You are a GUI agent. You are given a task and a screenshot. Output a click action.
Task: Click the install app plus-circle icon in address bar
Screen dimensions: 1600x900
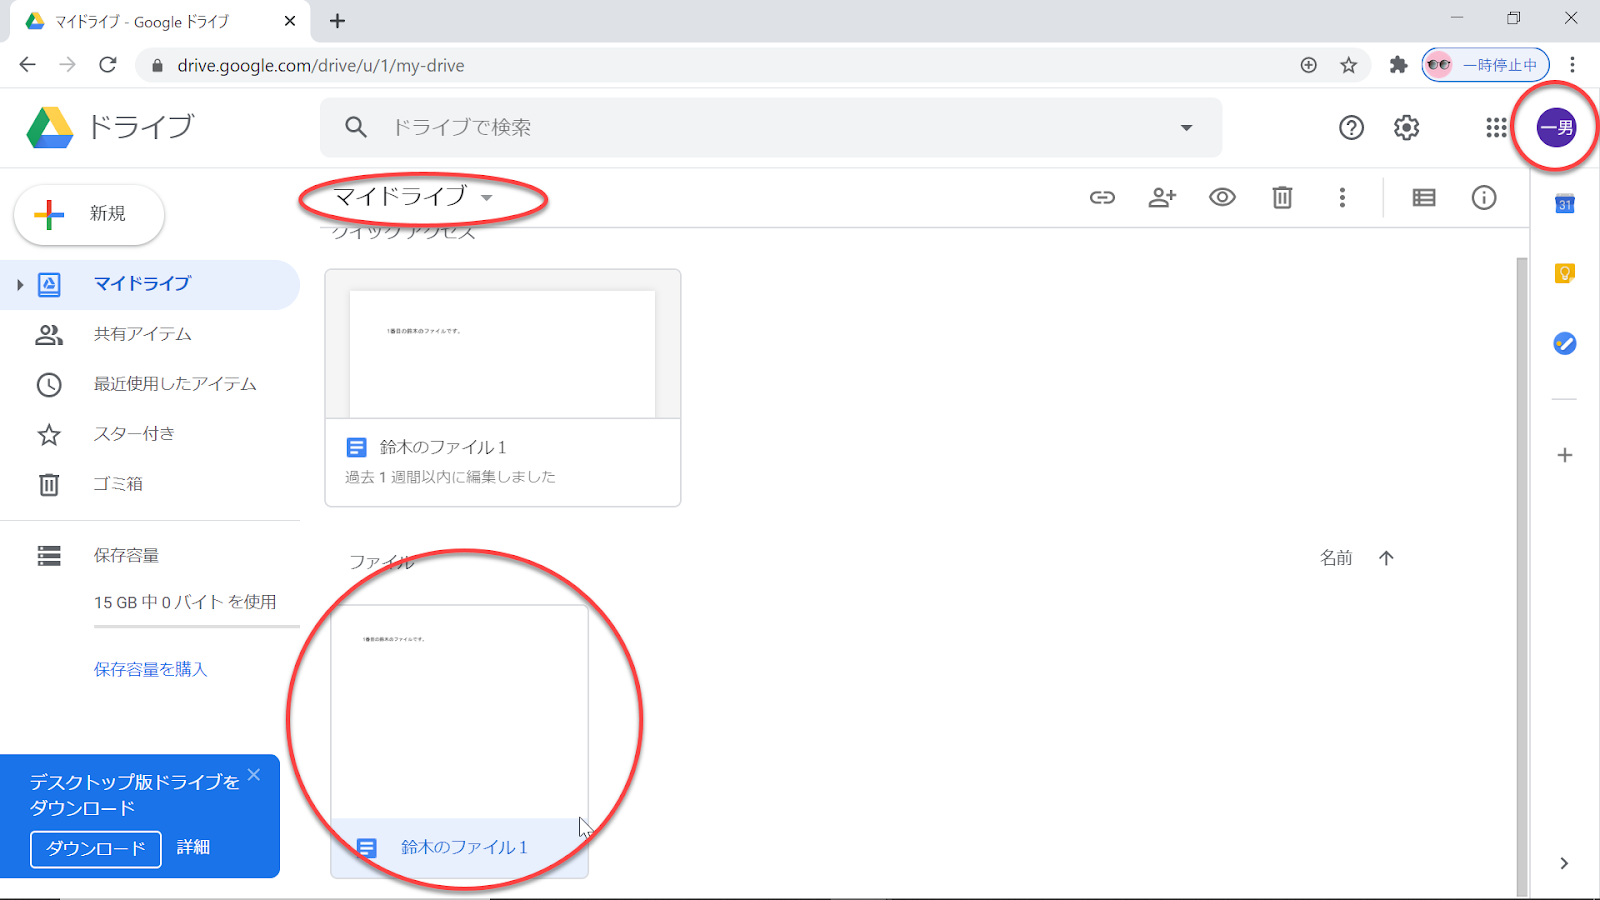click(x=1308, y=65)
